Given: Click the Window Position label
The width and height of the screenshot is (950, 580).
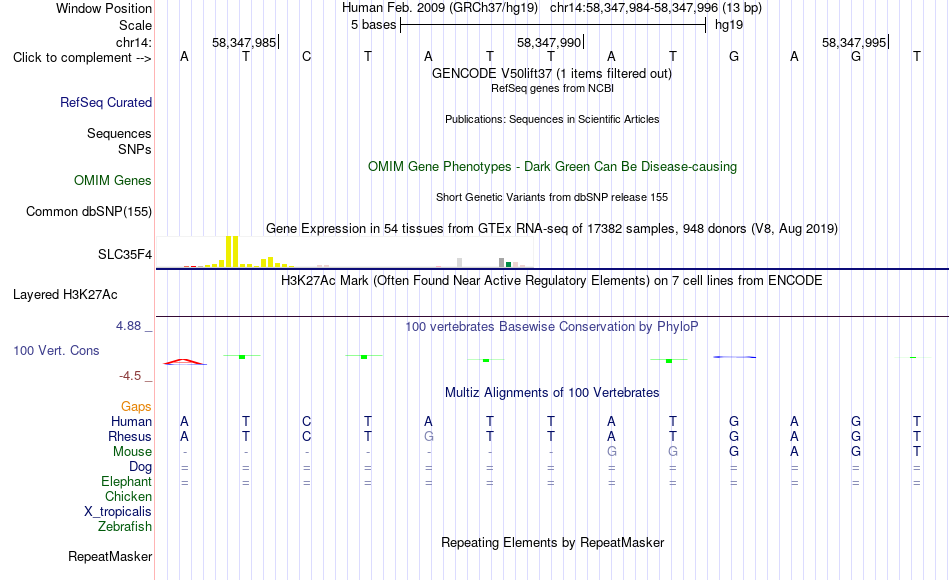Looking at the screenshot, I should [104, 8].
